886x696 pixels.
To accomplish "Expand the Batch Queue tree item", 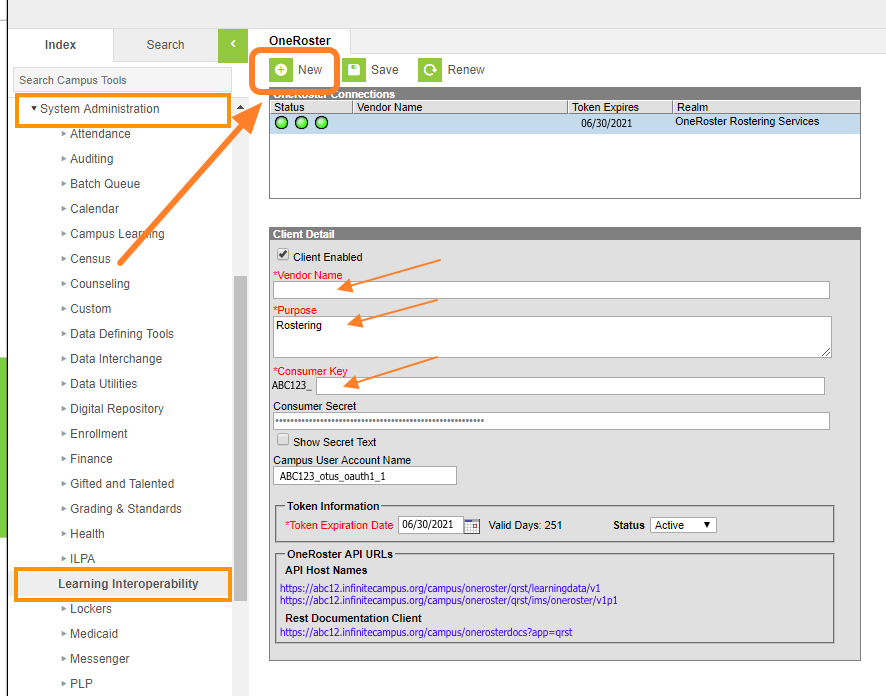I will click(x=64, y=184).
